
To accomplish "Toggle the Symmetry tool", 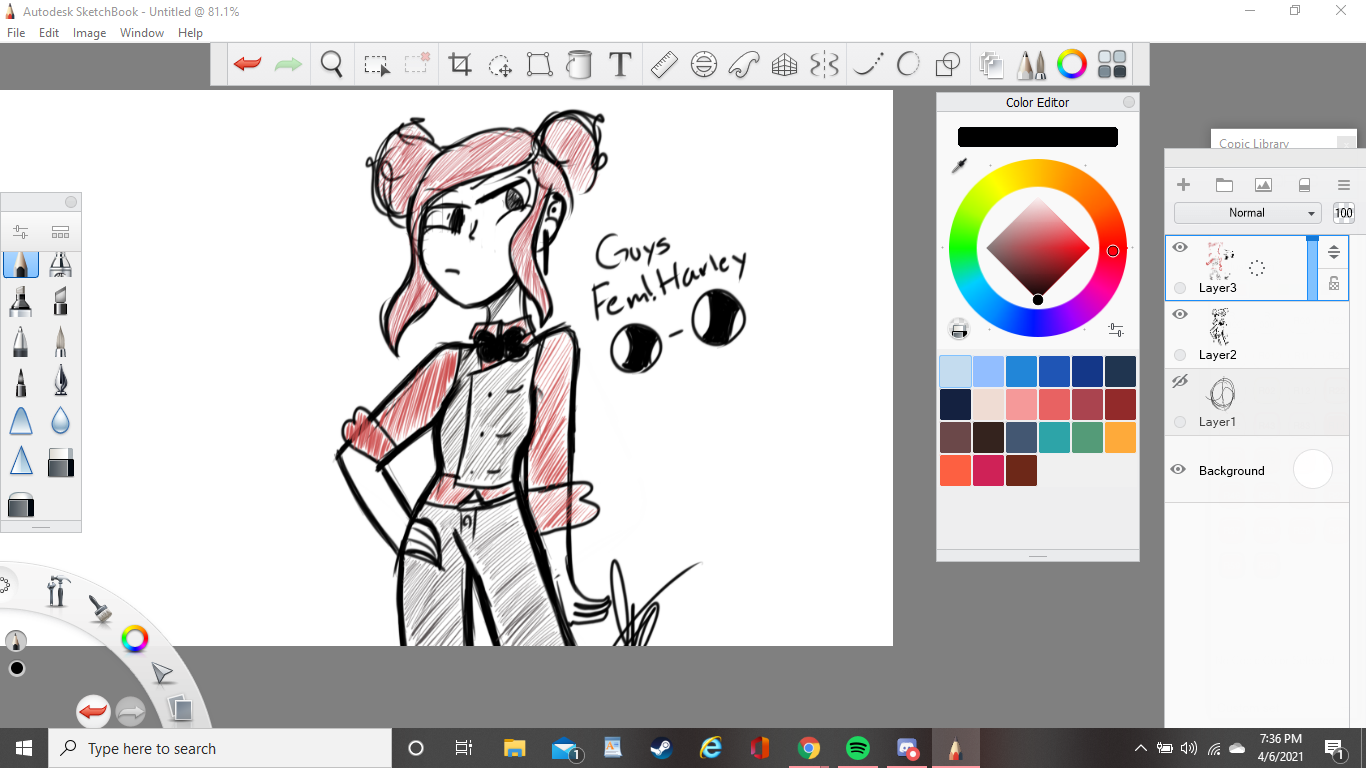I will pos(824,65).
